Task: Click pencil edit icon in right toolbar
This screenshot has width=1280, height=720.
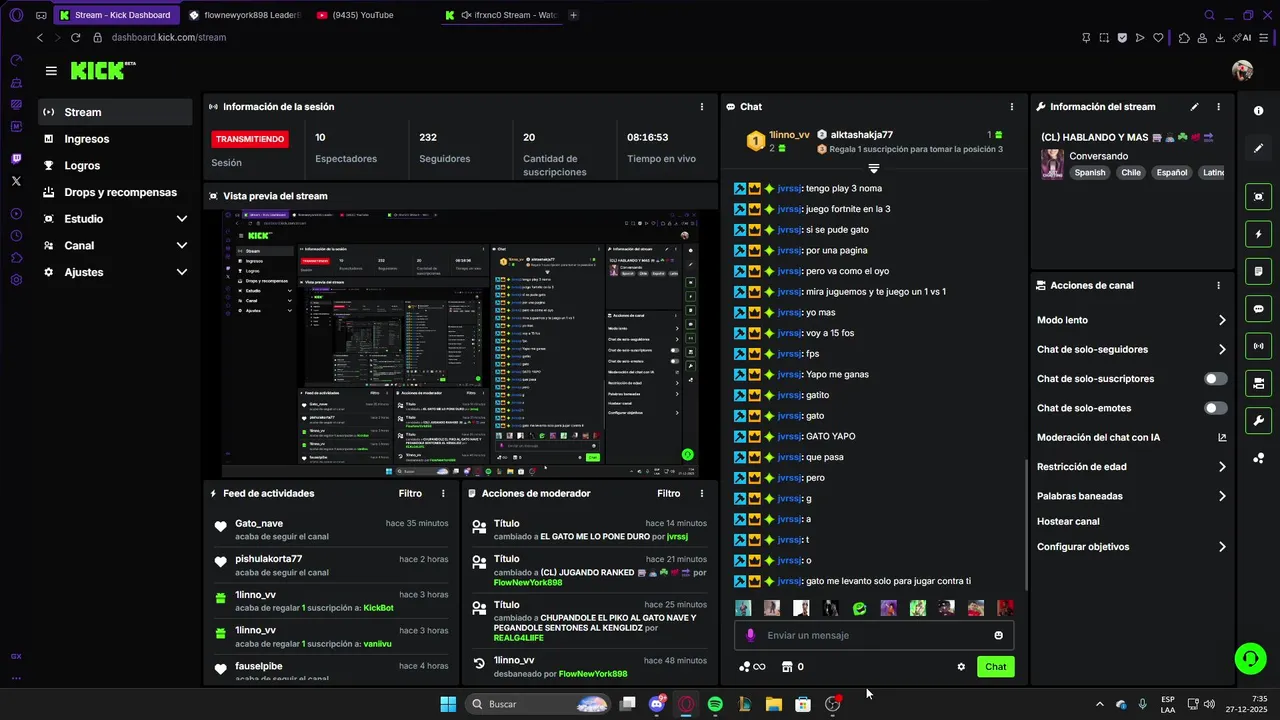Action: 1258,148
